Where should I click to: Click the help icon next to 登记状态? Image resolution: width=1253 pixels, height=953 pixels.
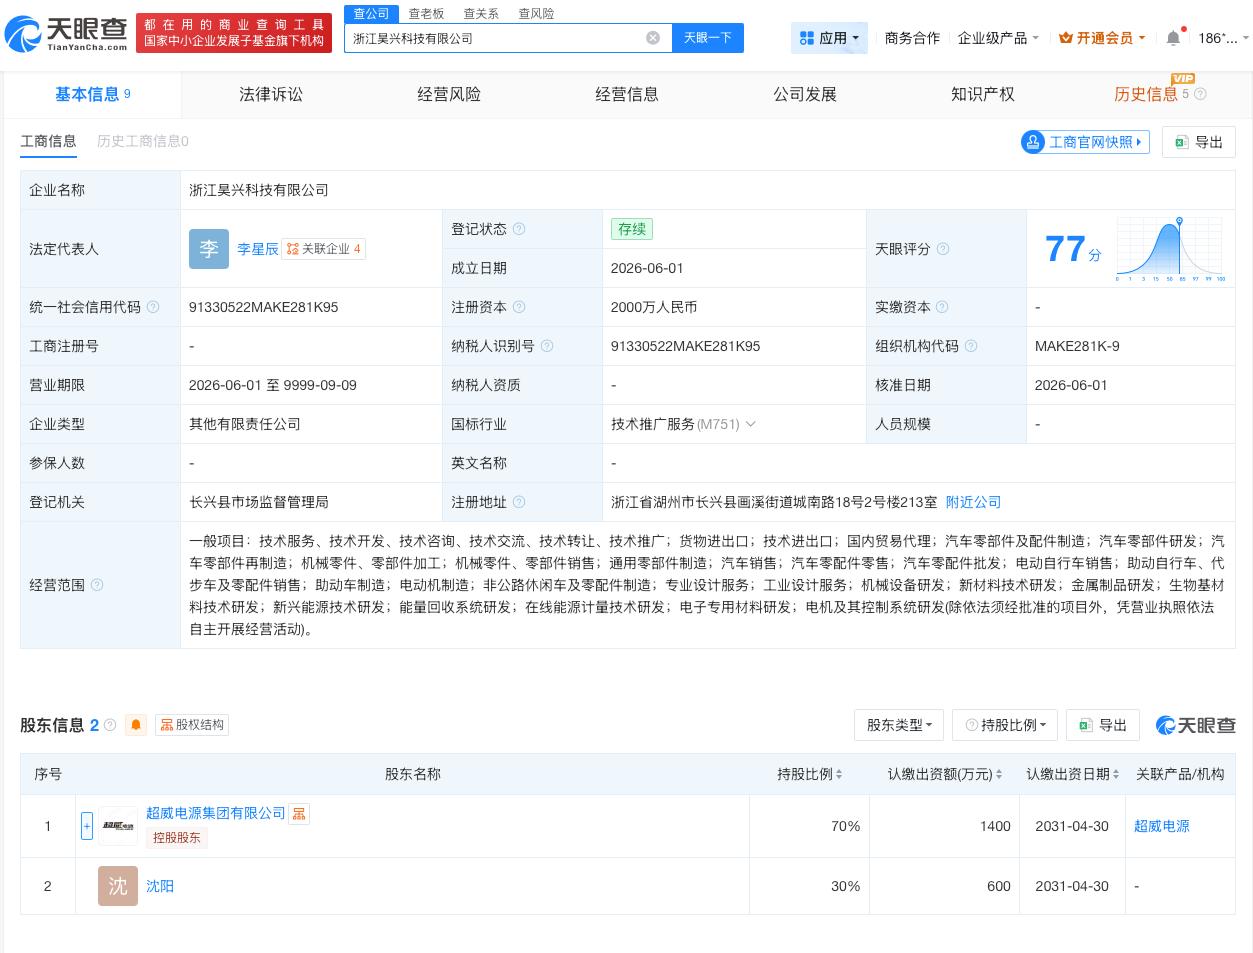coord(519,229)
